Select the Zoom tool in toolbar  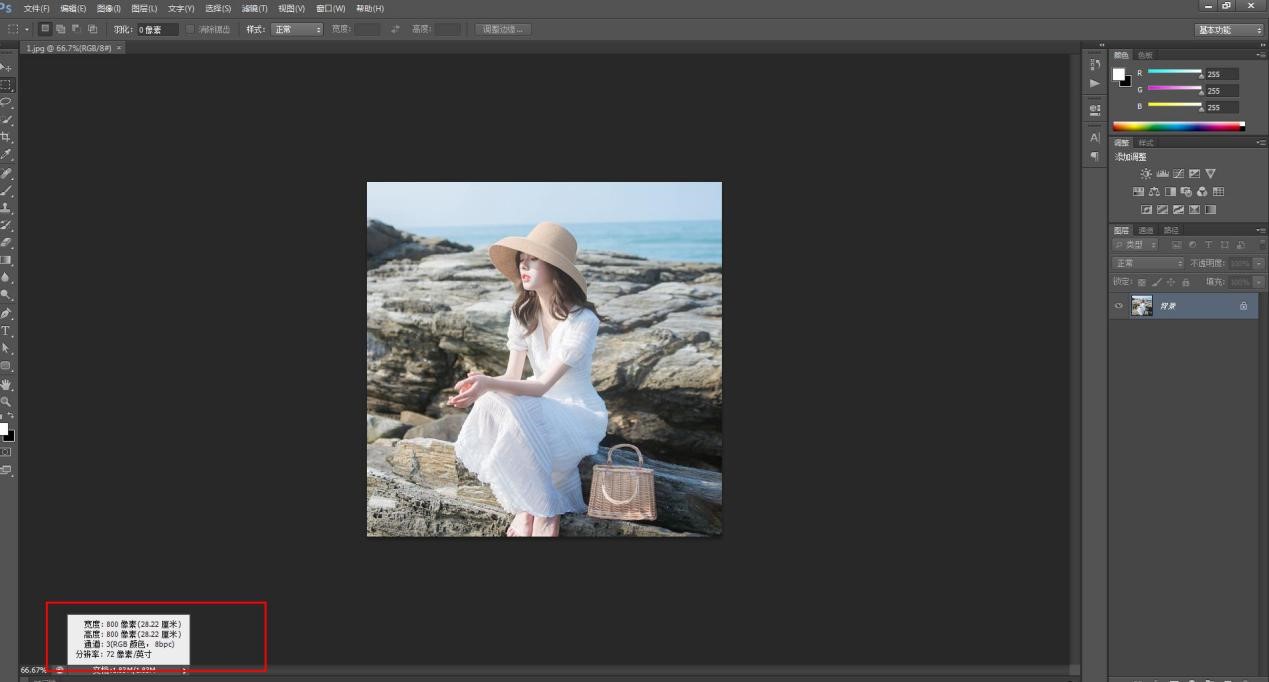(x=6, y=401)
